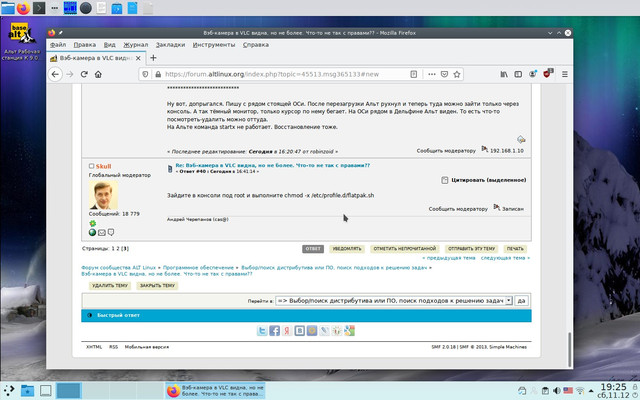Open clipboard tray icon
Screen dimensions: 640x400
pos(545,391)
